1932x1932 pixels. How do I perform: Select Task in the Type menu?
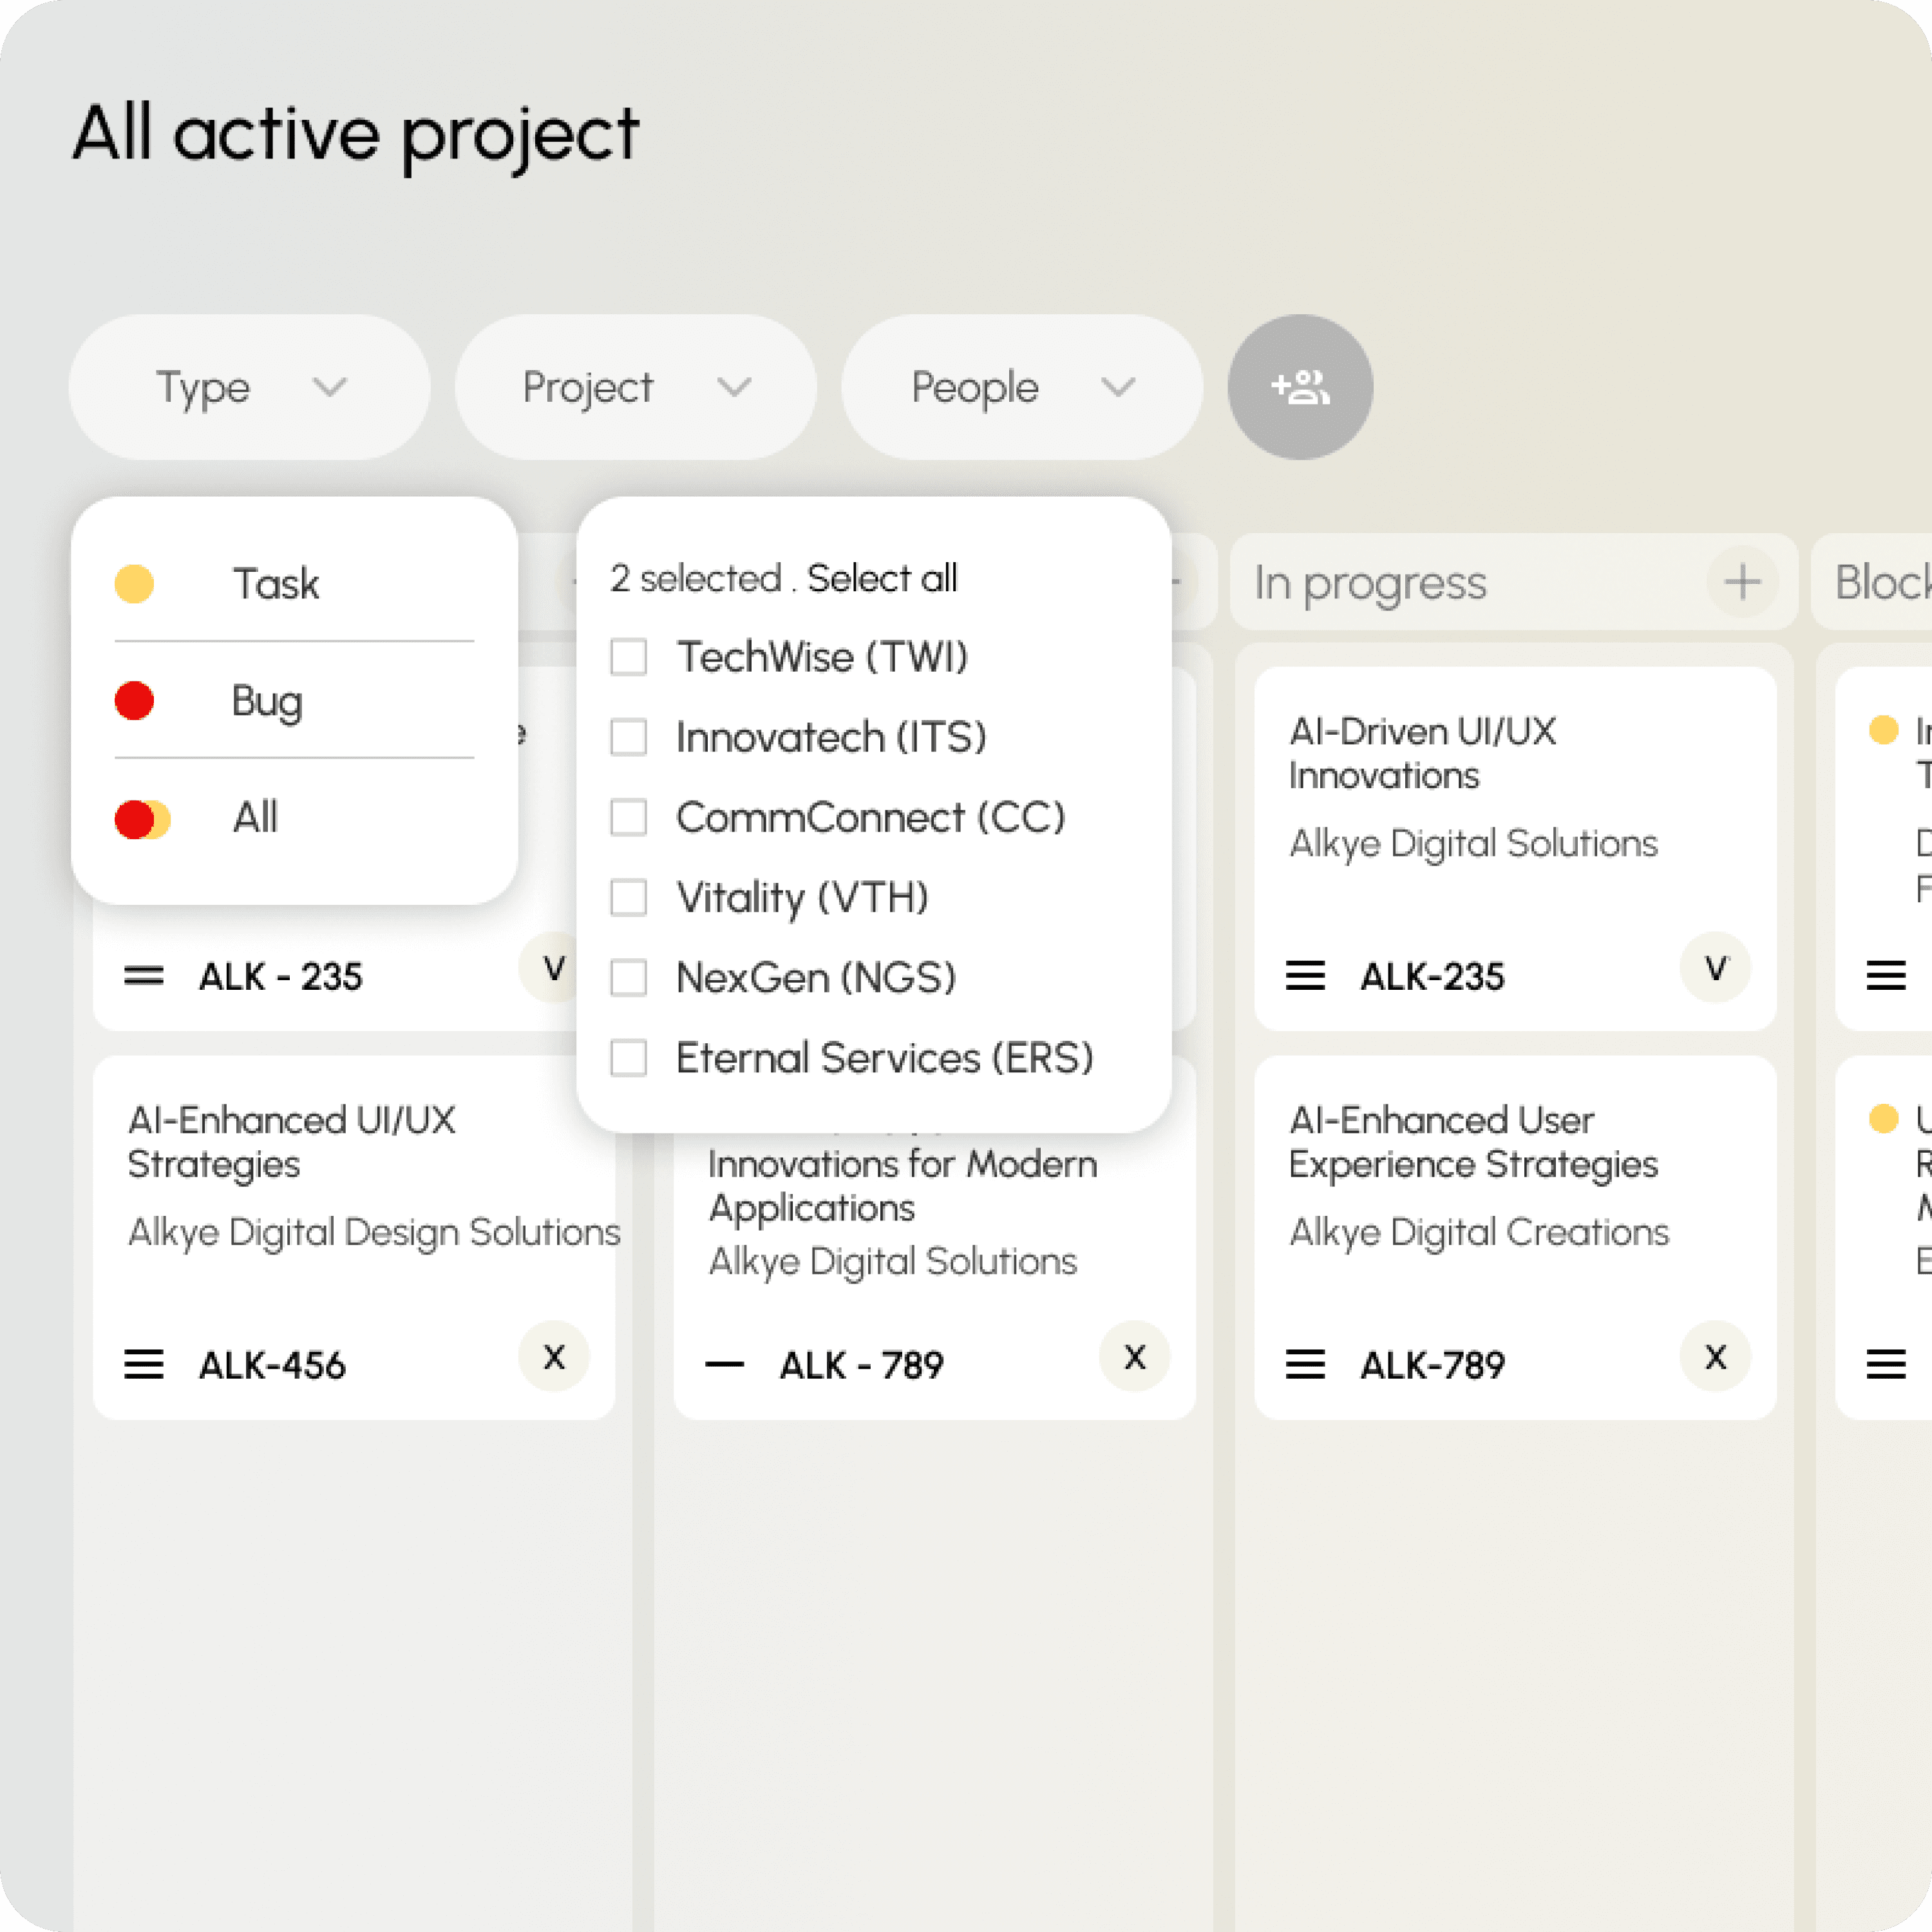click(x=294, y=584)
